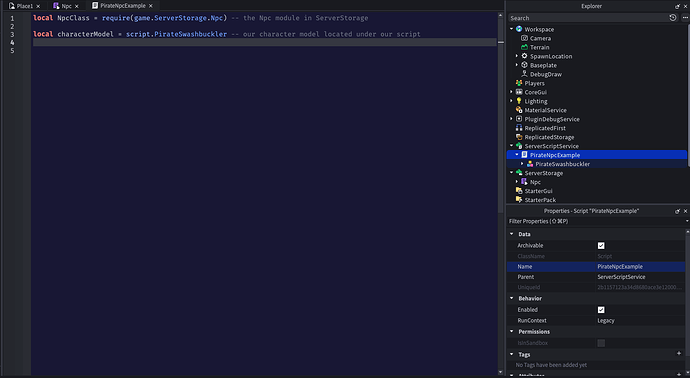690x378 pixels.
Task: Click the PluginDebugService icon
Action: [x=519, y=119]
